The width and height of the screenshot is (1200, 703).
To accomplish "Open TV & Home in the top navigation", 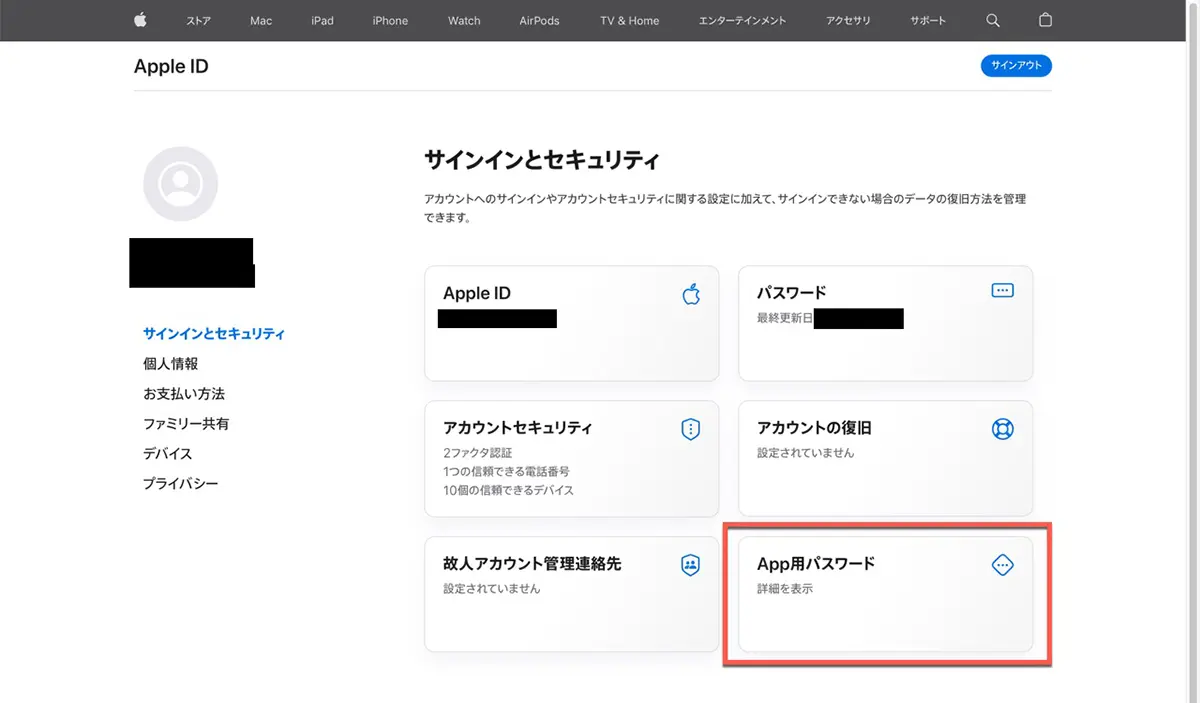I will pyautogui.click(x=630, y=21).
